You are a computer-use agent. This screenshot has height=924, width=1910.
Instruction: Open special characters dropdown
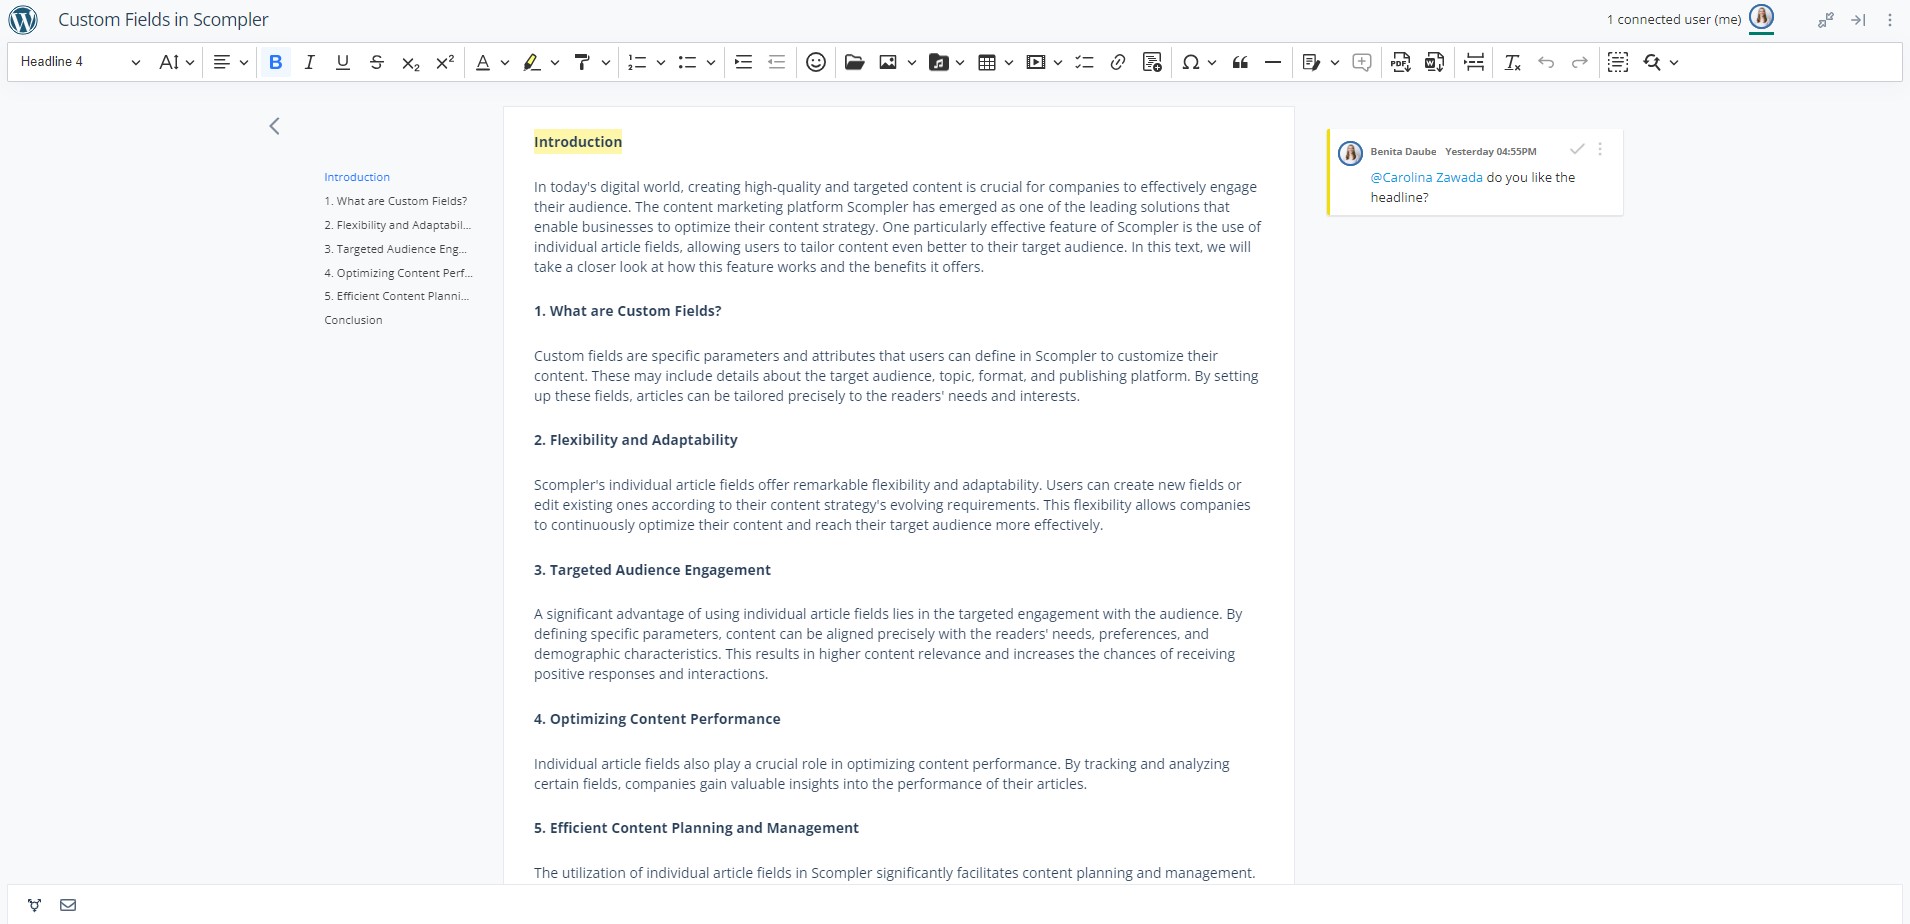click(x=1211, y=62)
